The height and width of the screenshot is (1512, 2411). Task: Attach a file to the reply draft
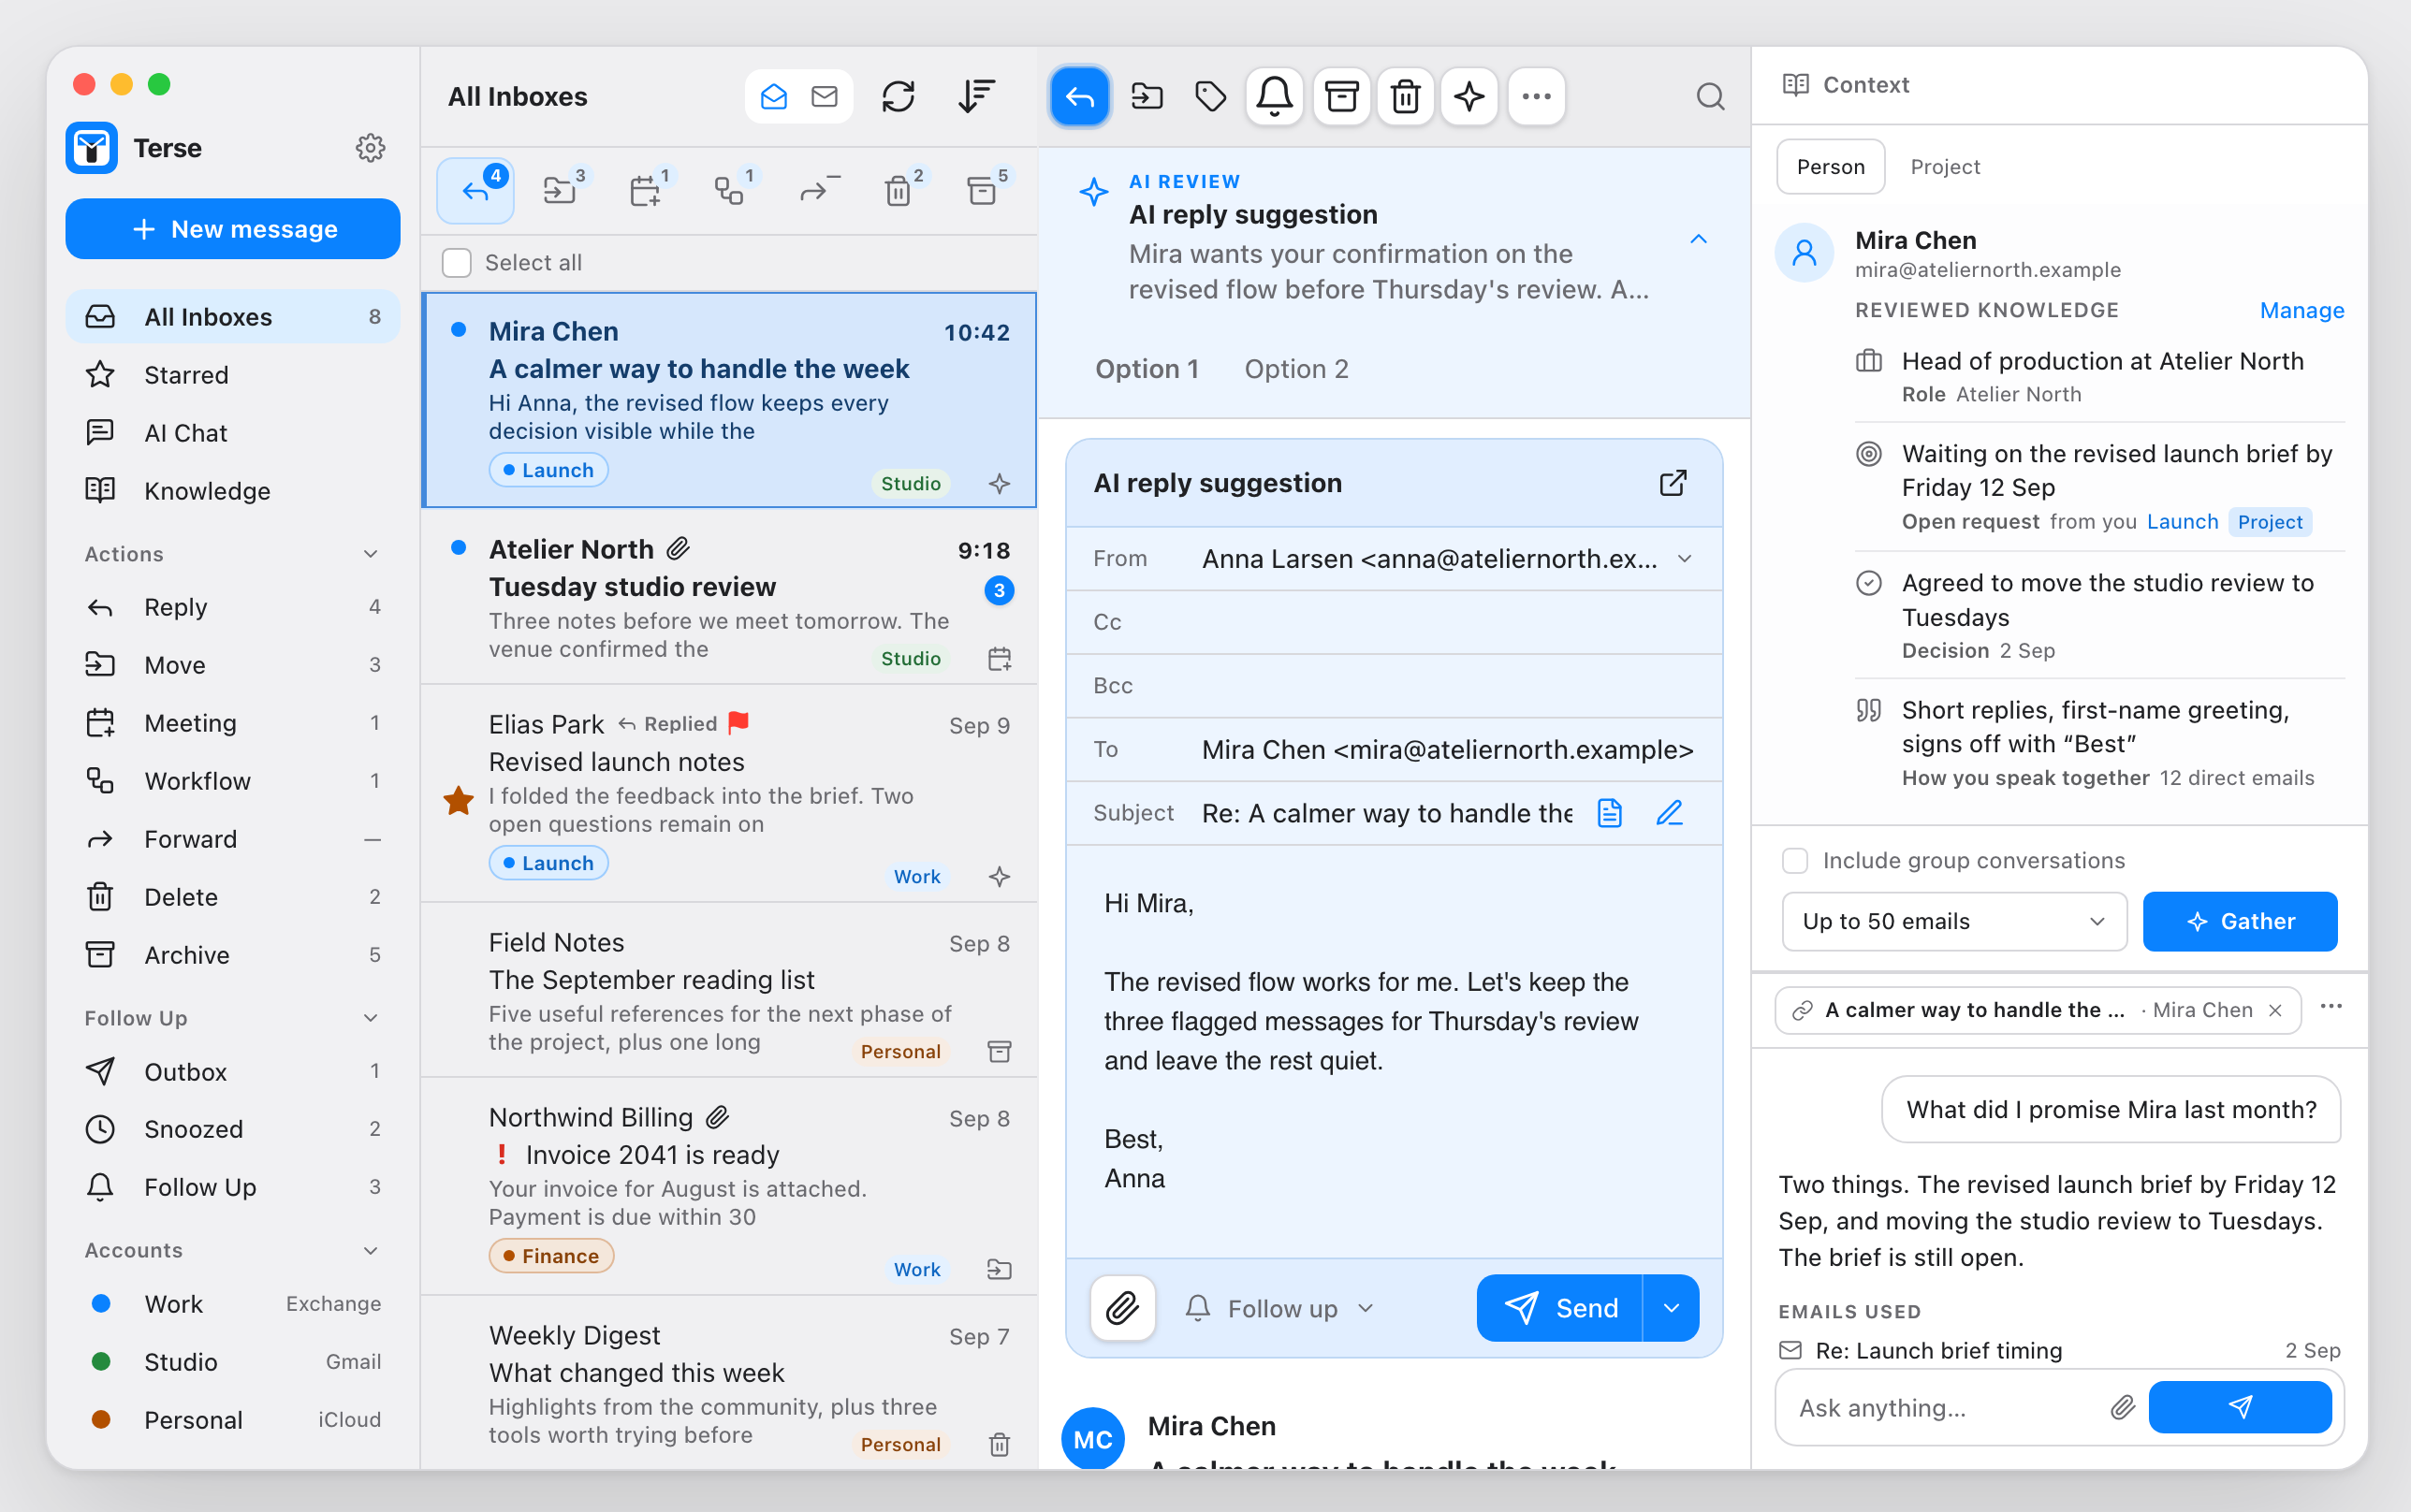point(1122,1308)
